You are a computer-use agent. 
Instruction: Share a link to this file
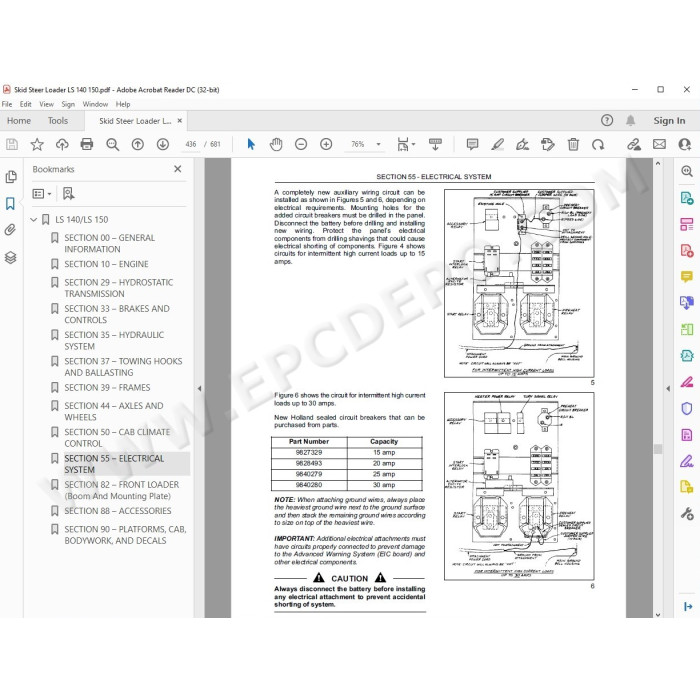click(x=634, y=144)
